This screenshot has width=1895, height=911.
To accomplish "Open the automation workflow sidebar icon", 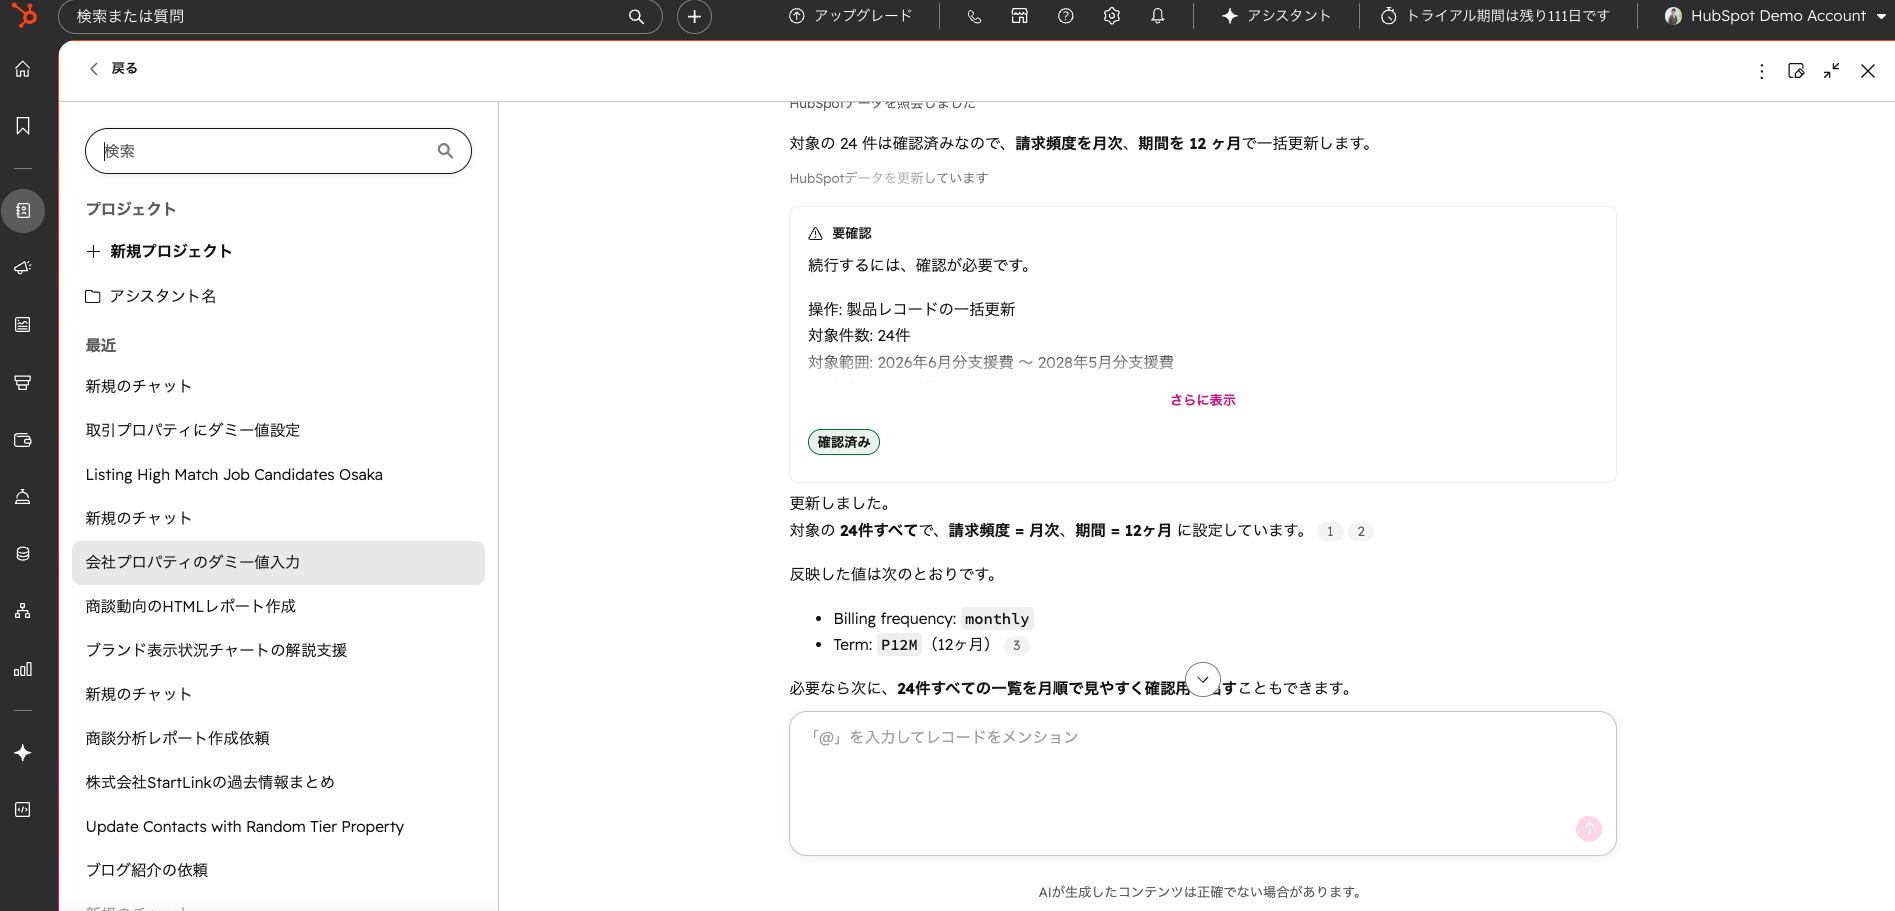I will coord(23,611).
